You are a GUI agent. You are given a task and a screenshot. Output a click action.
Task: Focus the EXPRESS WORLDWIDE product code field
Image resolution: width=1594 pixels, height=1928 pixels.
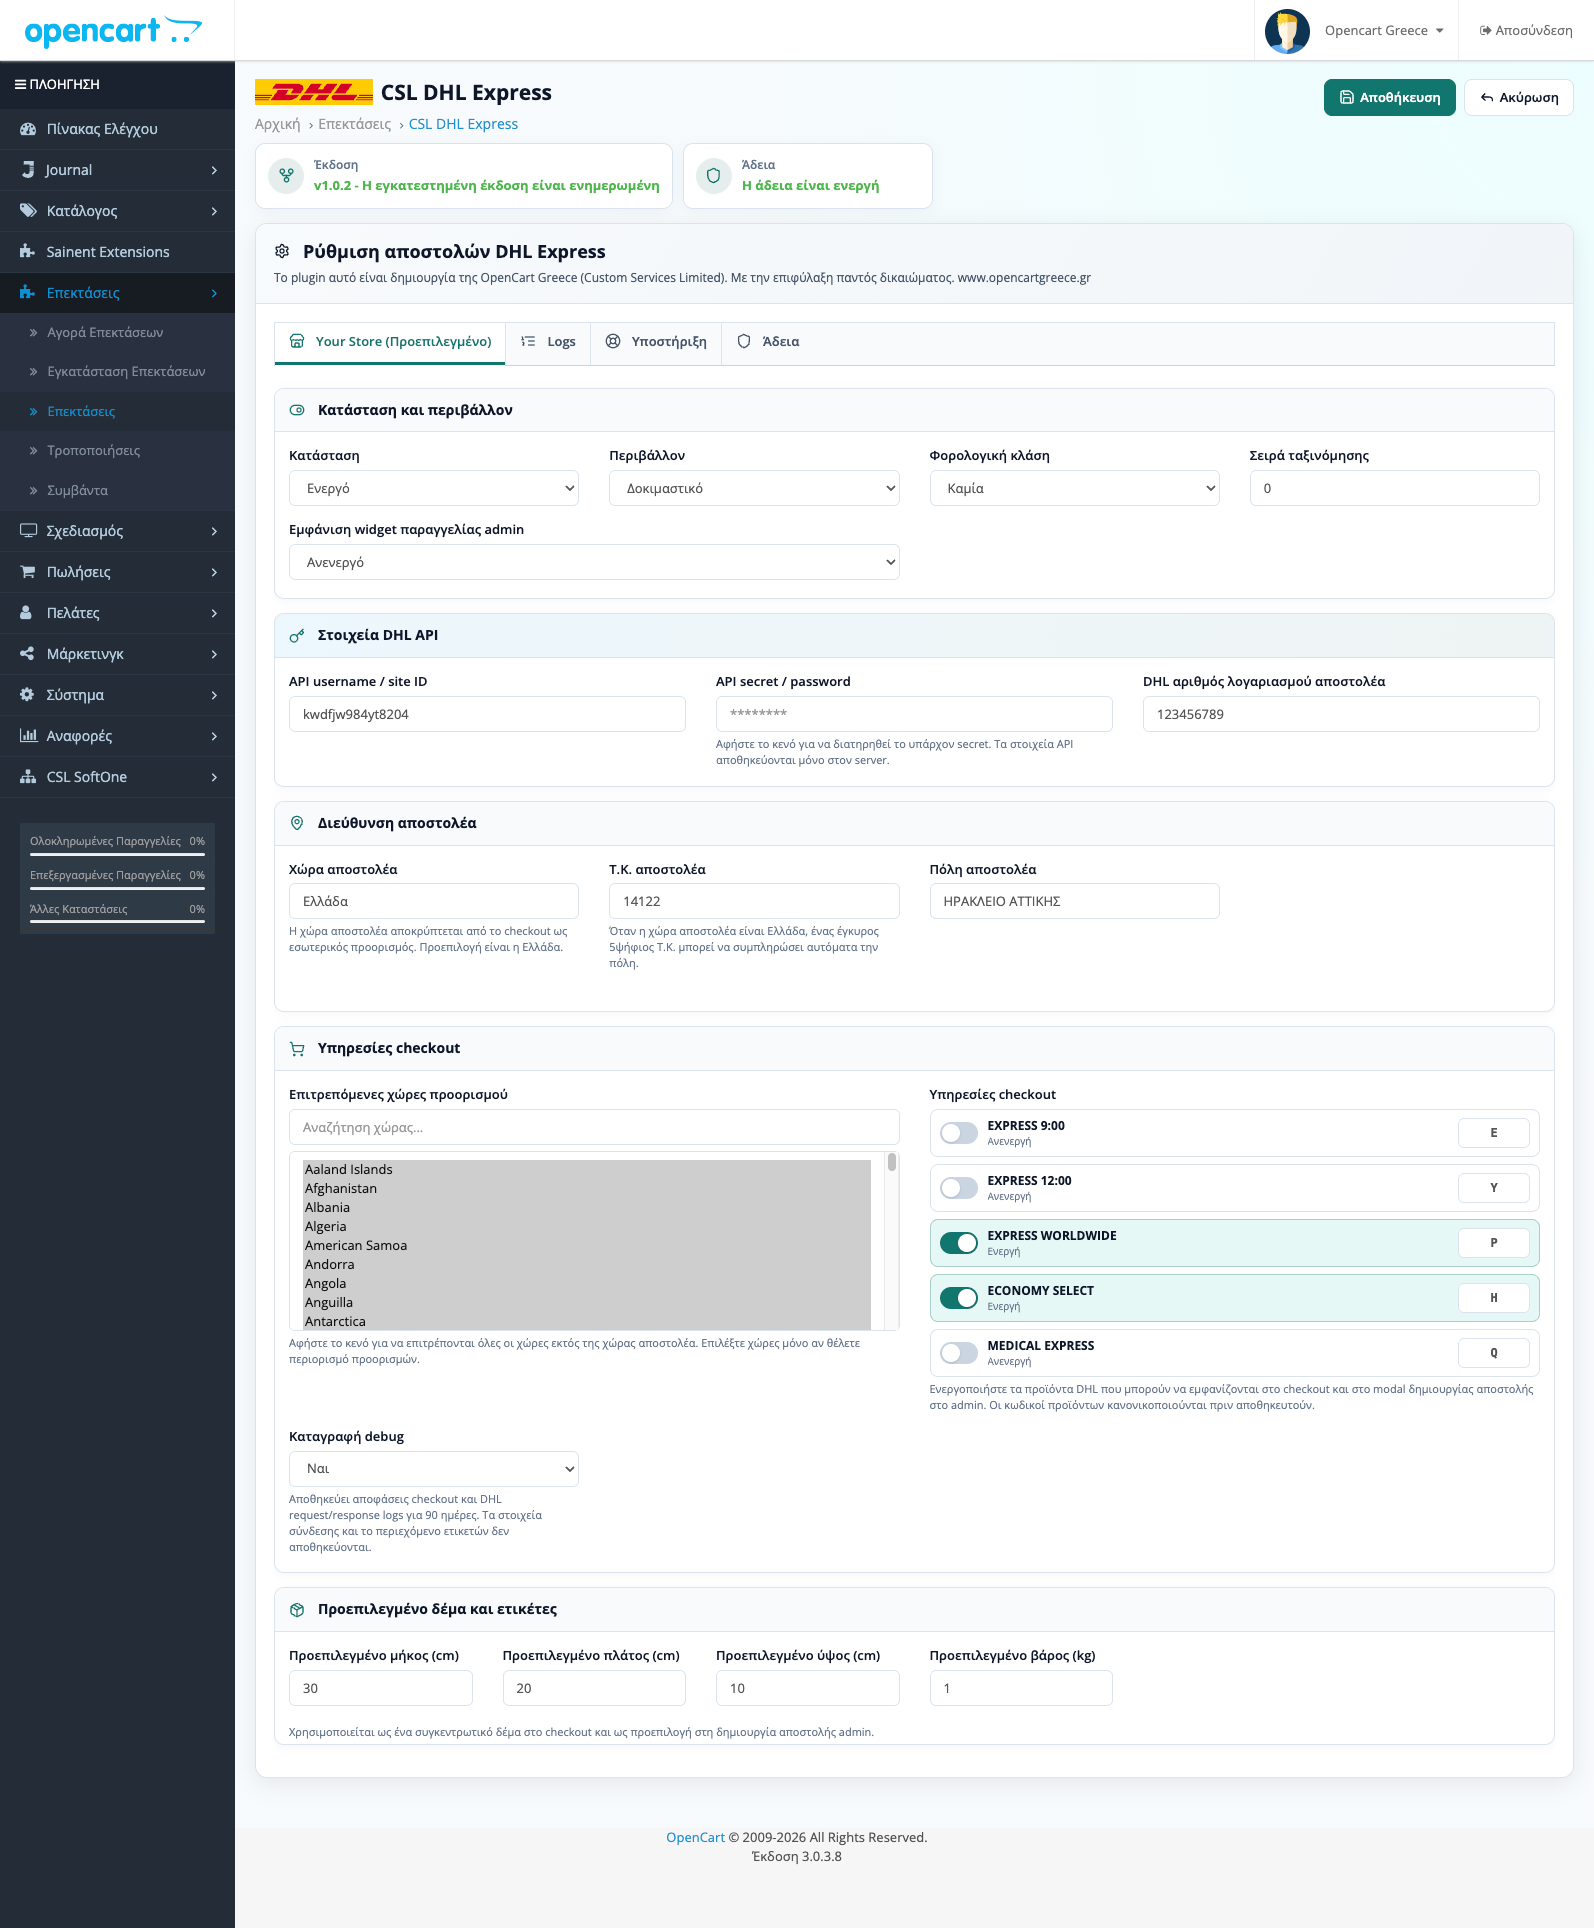pos(1494,1243)
